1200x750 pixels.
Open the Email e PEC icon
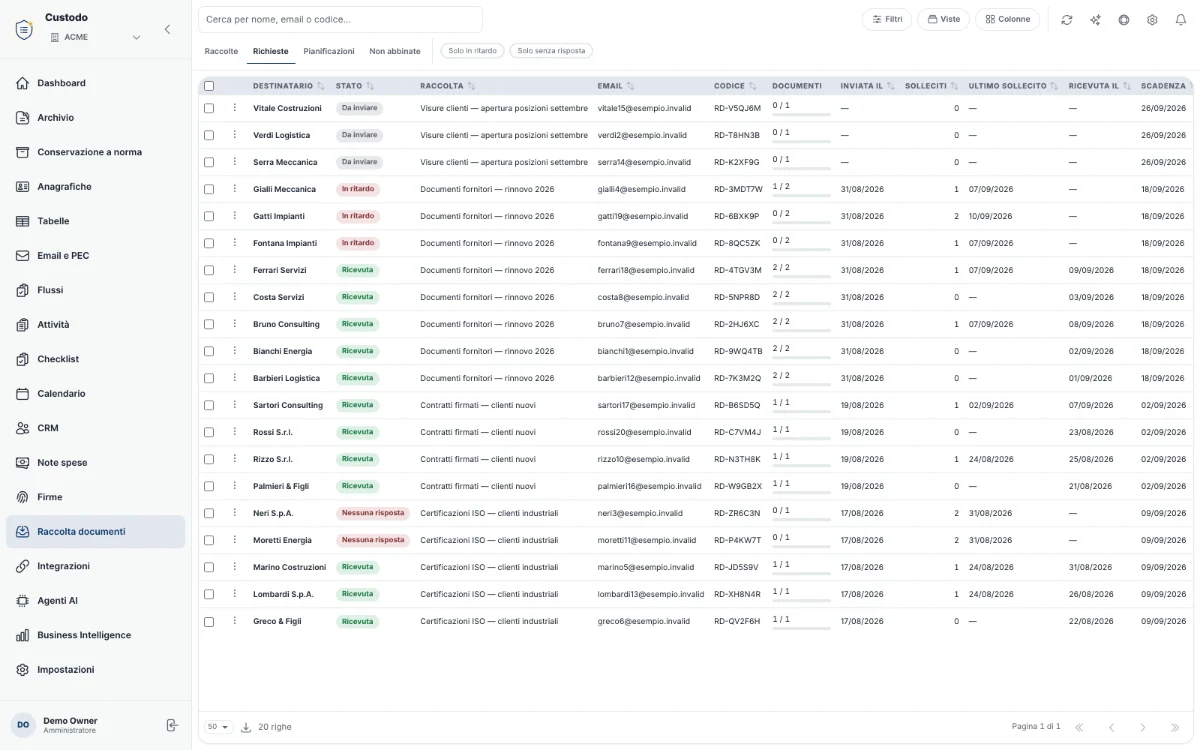click(22, 256)
